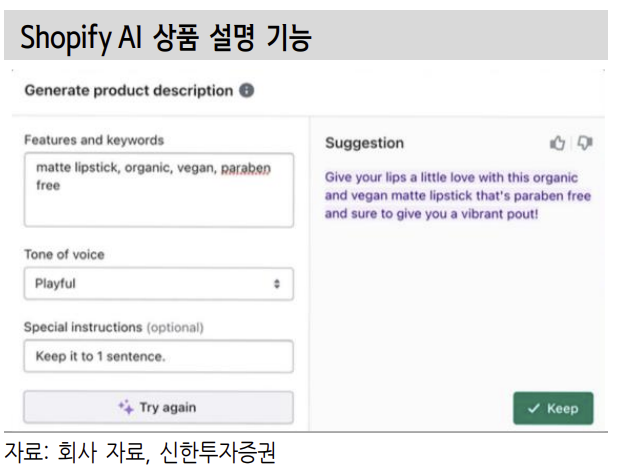Open the Tone of voice dropdown
This screenshot has height=476, width=625.
tap(159, 284)
